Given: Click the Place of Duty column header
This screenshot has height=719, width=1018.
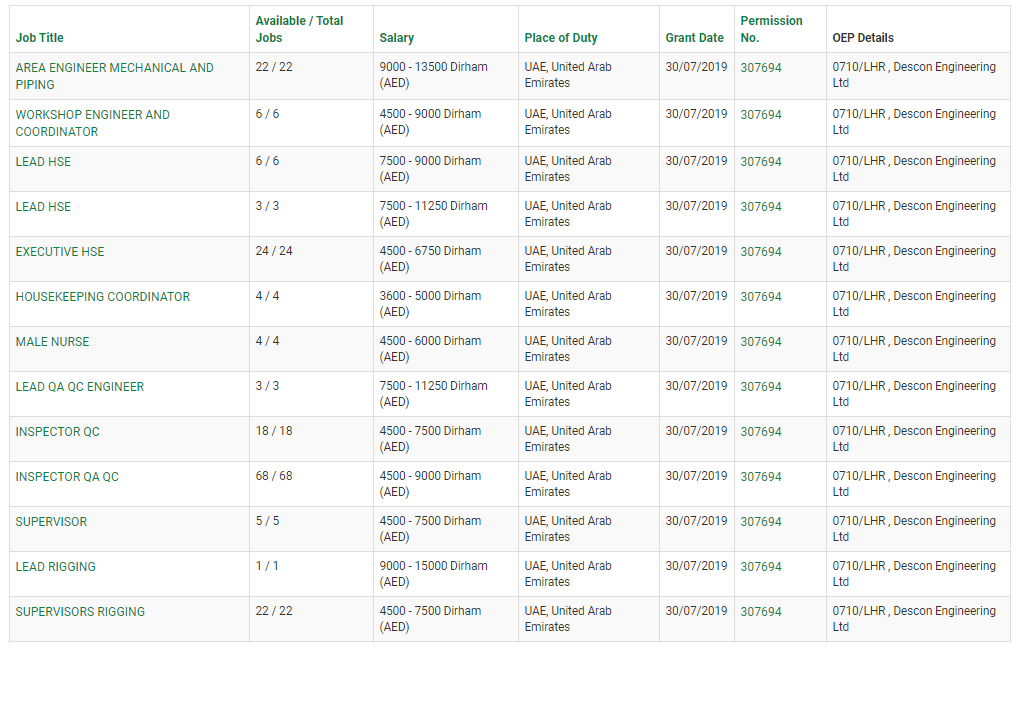Looking at the screenshot, I should (561, 38).
